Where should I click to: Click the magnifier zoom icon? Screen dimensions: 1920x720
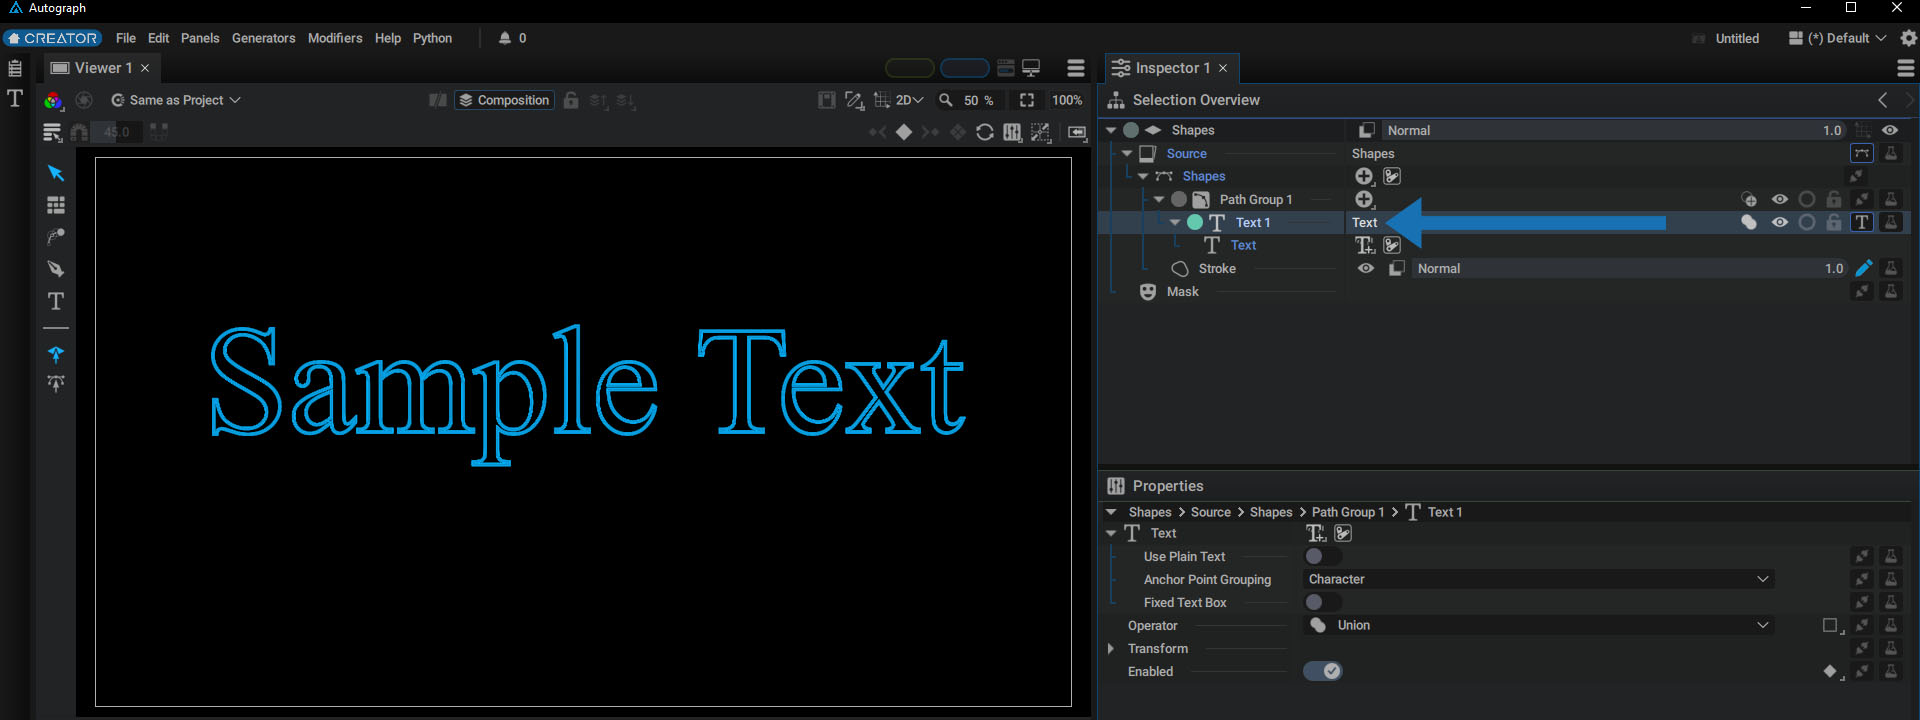click(945, 100)
